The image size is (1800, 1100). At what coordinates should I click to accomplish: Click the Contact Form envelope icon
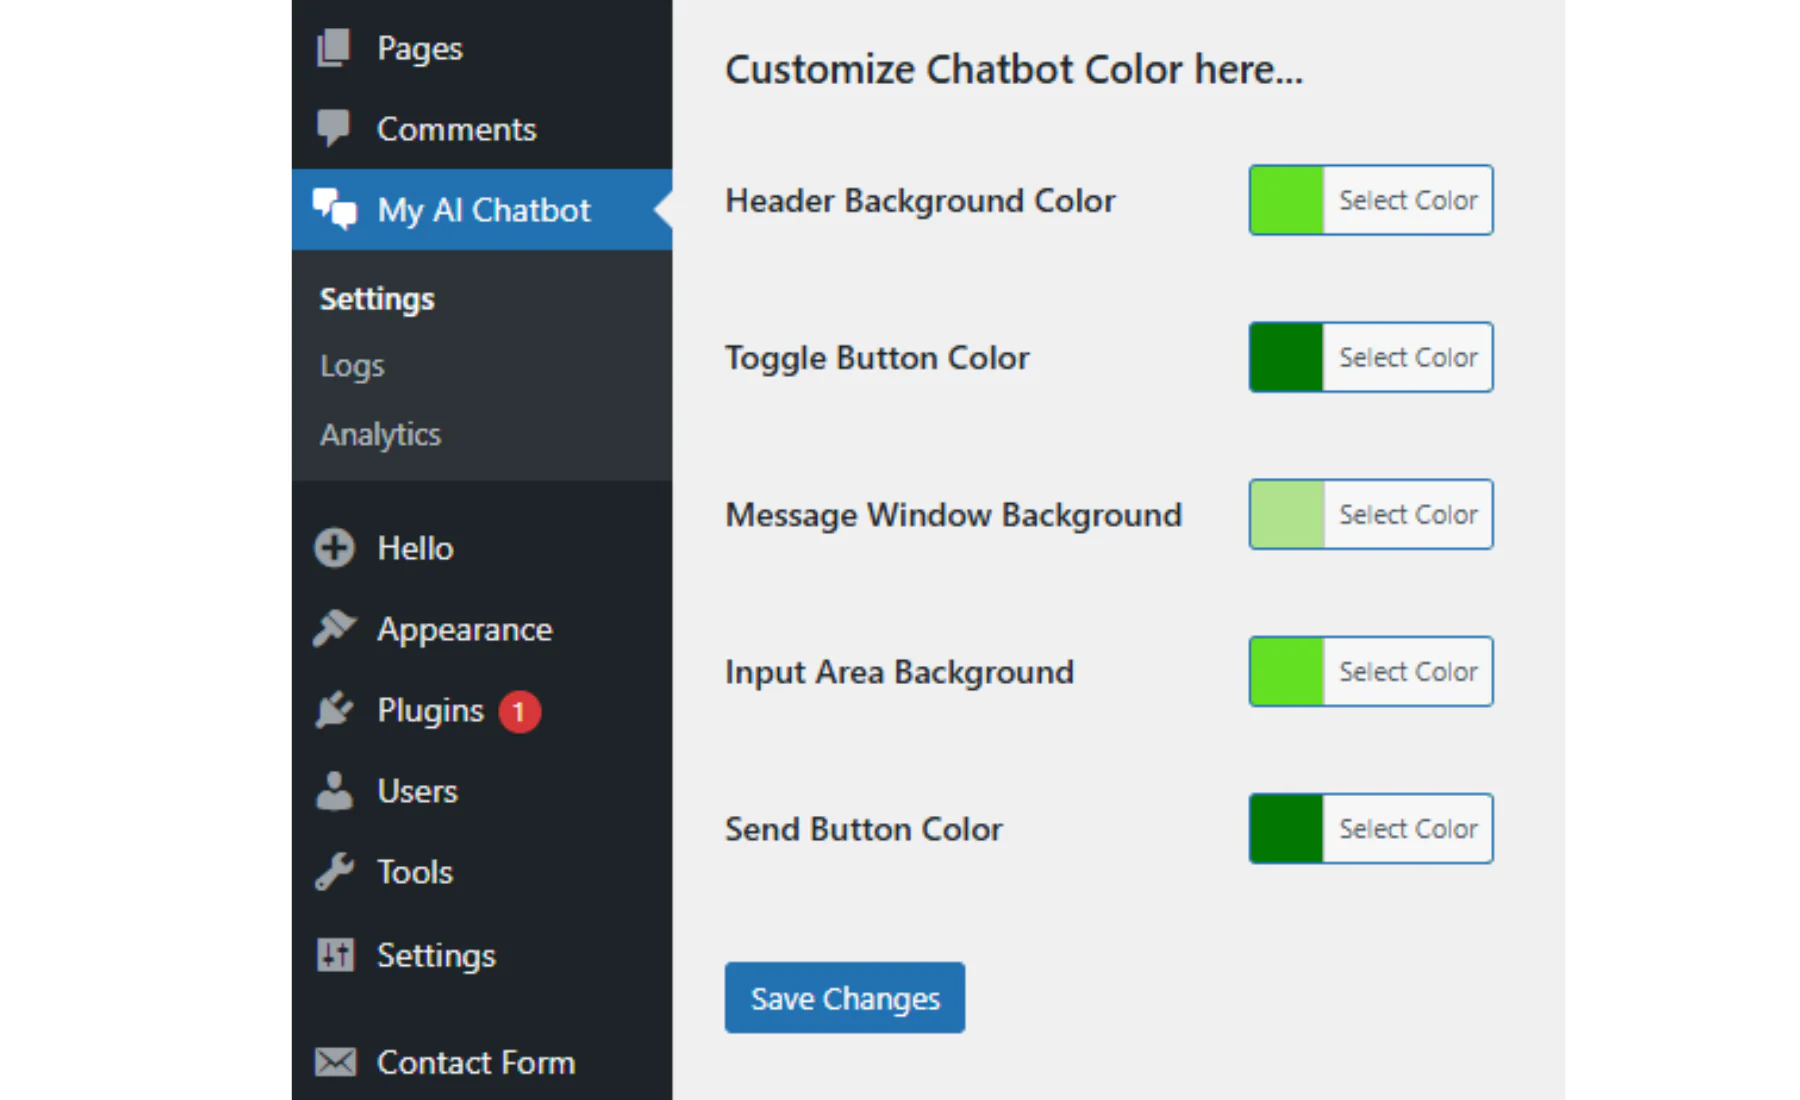(334, 1062)
